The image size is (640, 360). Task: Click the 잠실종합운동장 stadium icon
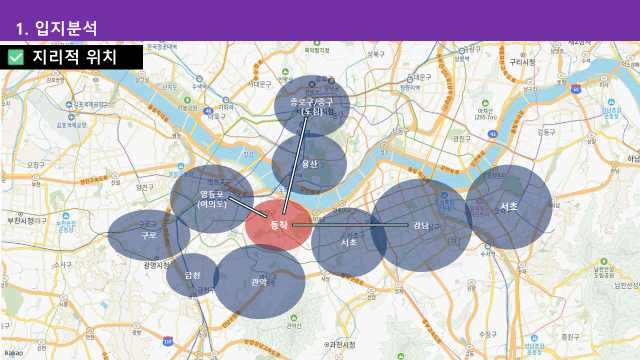coord(444,195)
